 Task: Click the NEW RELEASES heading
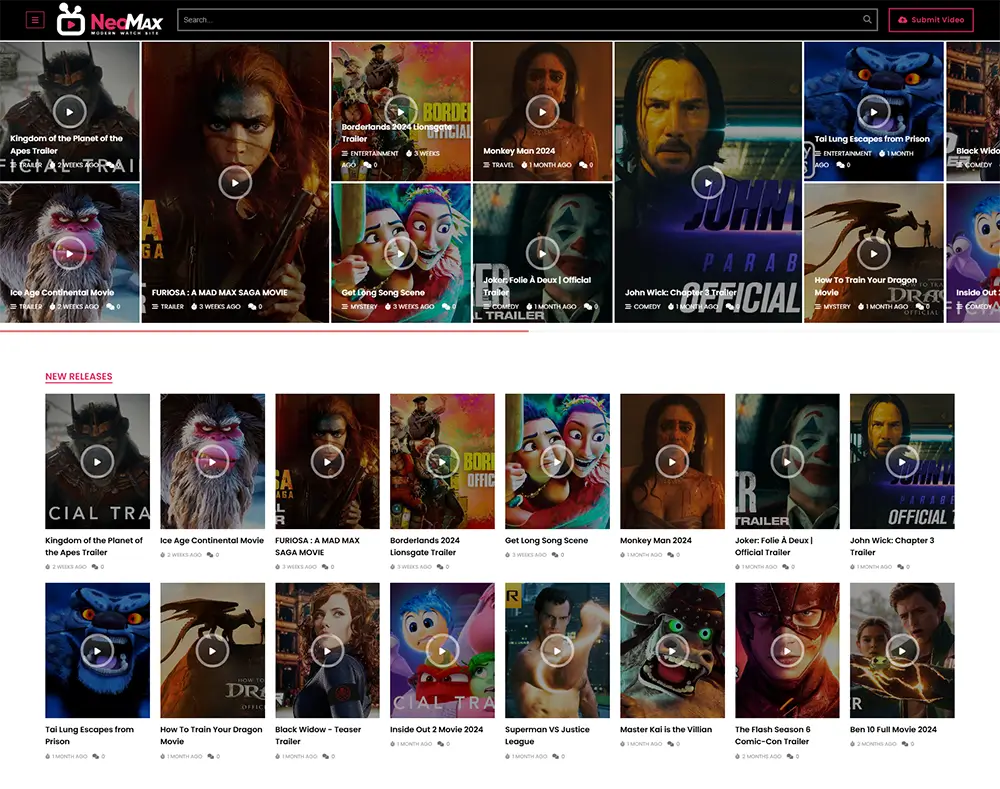point(78,376)
